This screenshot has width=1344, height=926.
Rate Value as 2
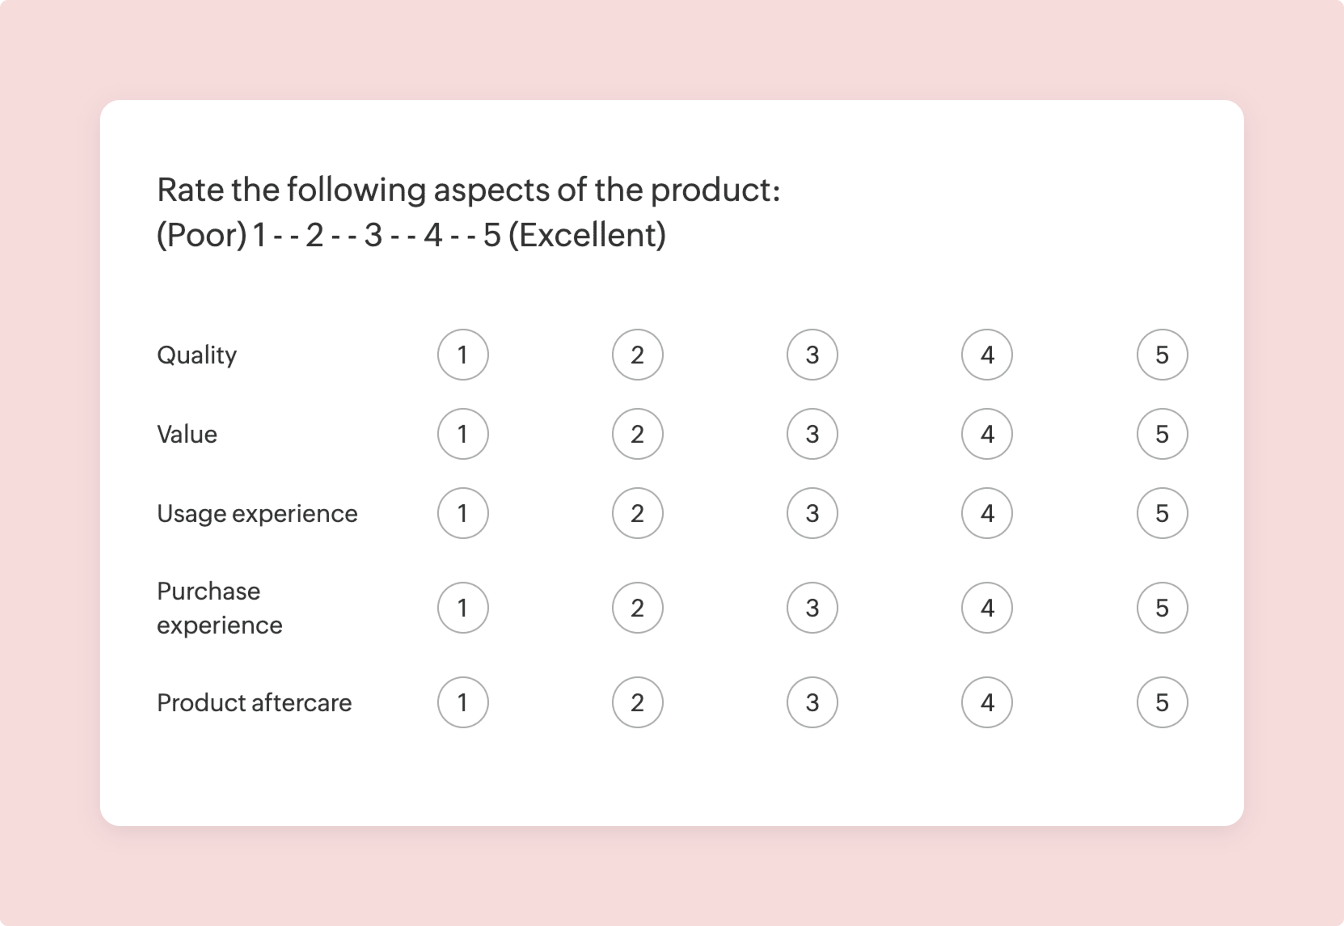point(637,434)
